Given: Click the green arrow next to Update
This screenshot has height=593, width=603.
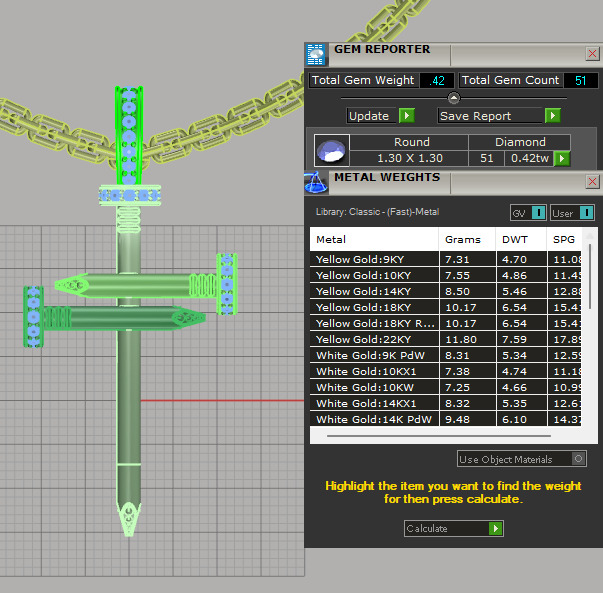Looking at the screenshot, I should 406,115.
